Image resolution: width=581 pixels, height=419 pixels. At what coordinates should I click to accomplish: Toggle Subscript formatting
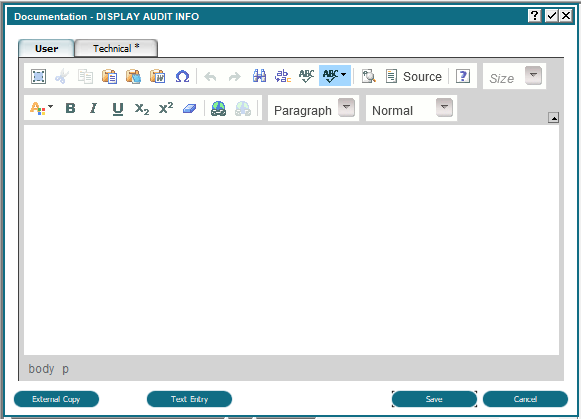[142, 109]
